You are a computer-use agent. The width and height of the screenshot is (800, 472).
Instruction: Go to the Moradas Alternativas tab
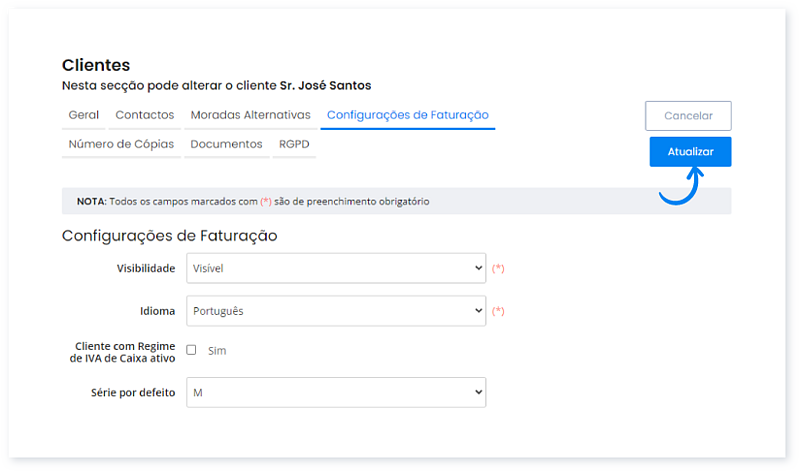(x=250, y=115)
